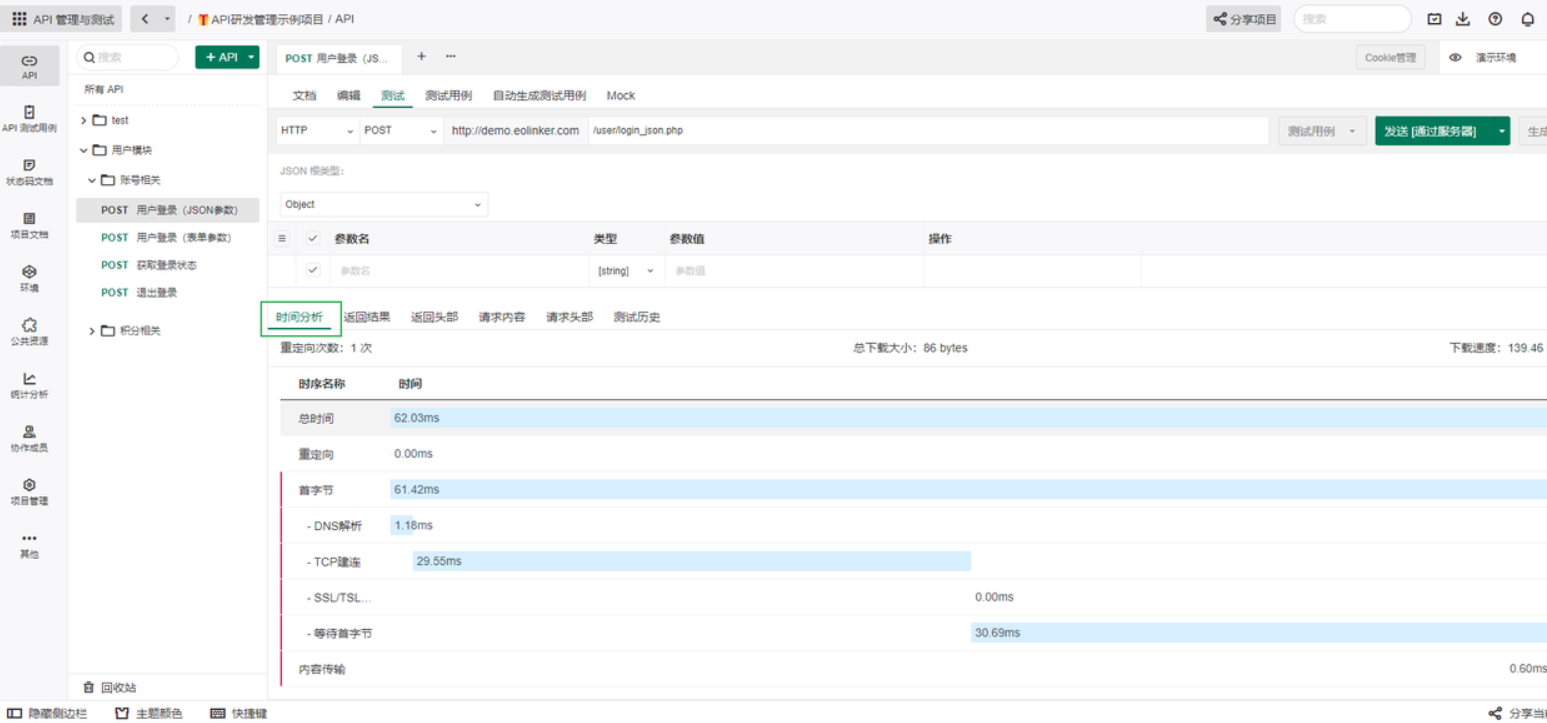The height and width of the screenshot is (723, 1547).
Task: Open the arrow beside 发送 button
Action: [1501, 131]
